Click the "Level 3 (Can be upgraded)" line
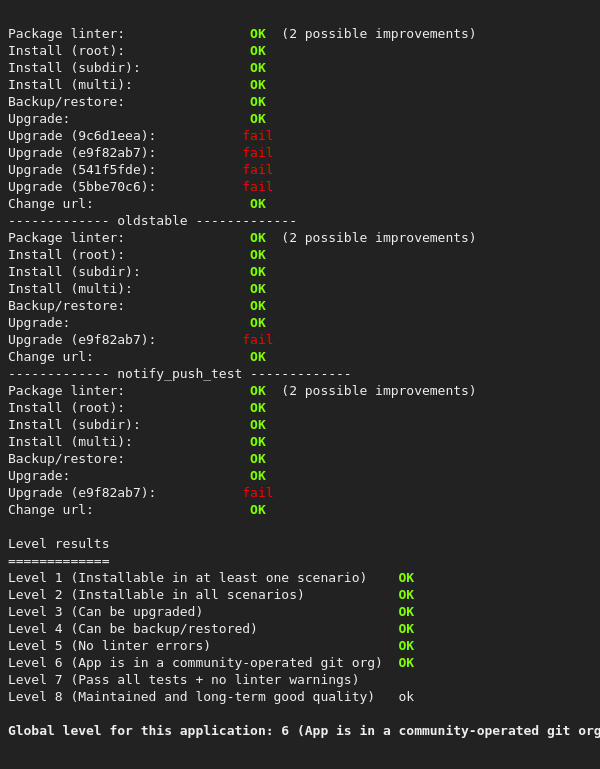600x769 pixels. point(105,611)
